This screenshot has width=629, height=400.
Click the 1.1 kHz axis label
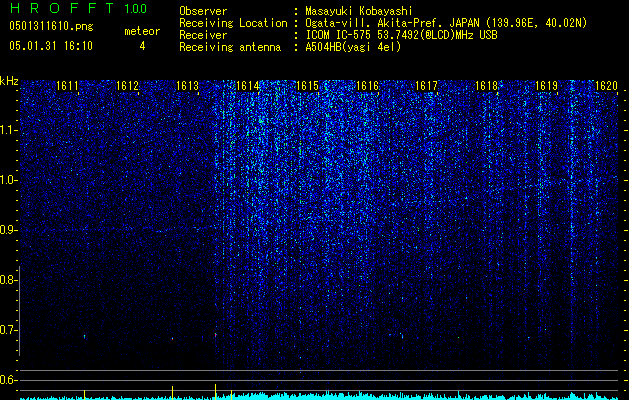click(7, 130)
